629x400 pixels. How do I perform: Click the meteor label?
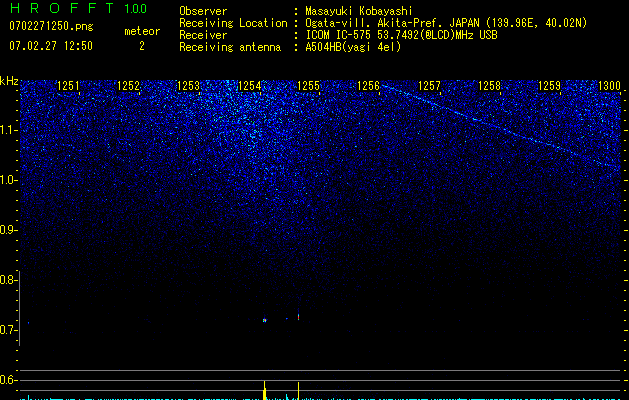coord(142,31)
